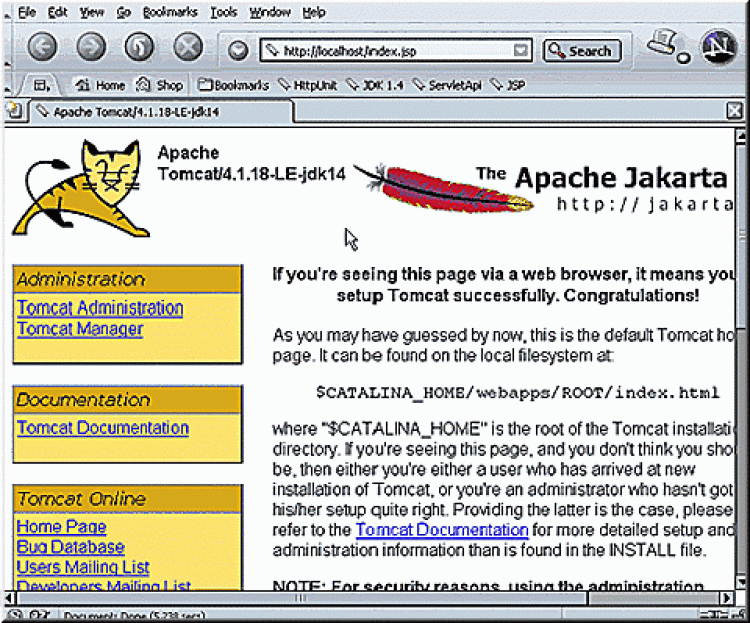Click the Netscape N logo icon
This screenshot has height=623, width=750.
tap(717, 47)
